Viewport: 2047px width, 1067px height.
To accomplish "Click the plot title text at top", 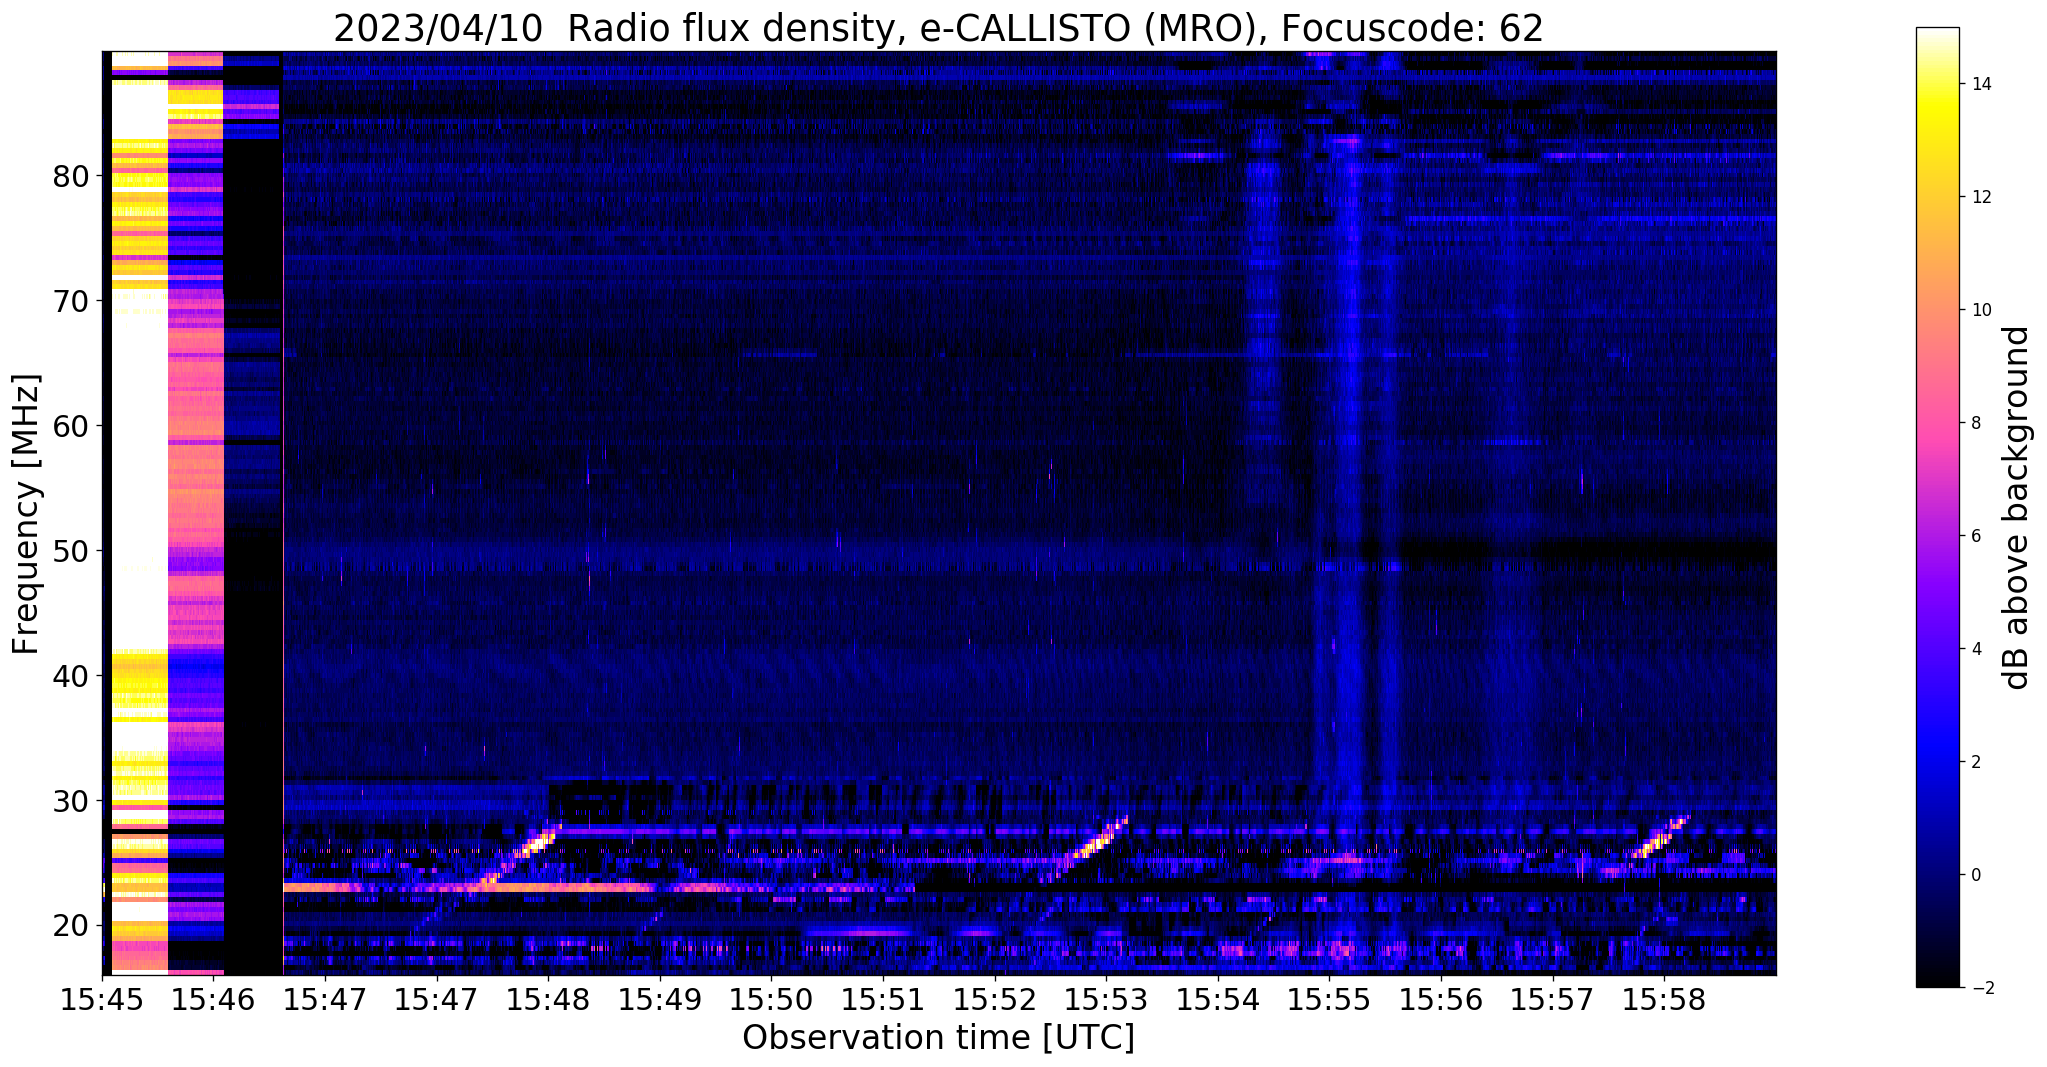I will click(938, 29).
